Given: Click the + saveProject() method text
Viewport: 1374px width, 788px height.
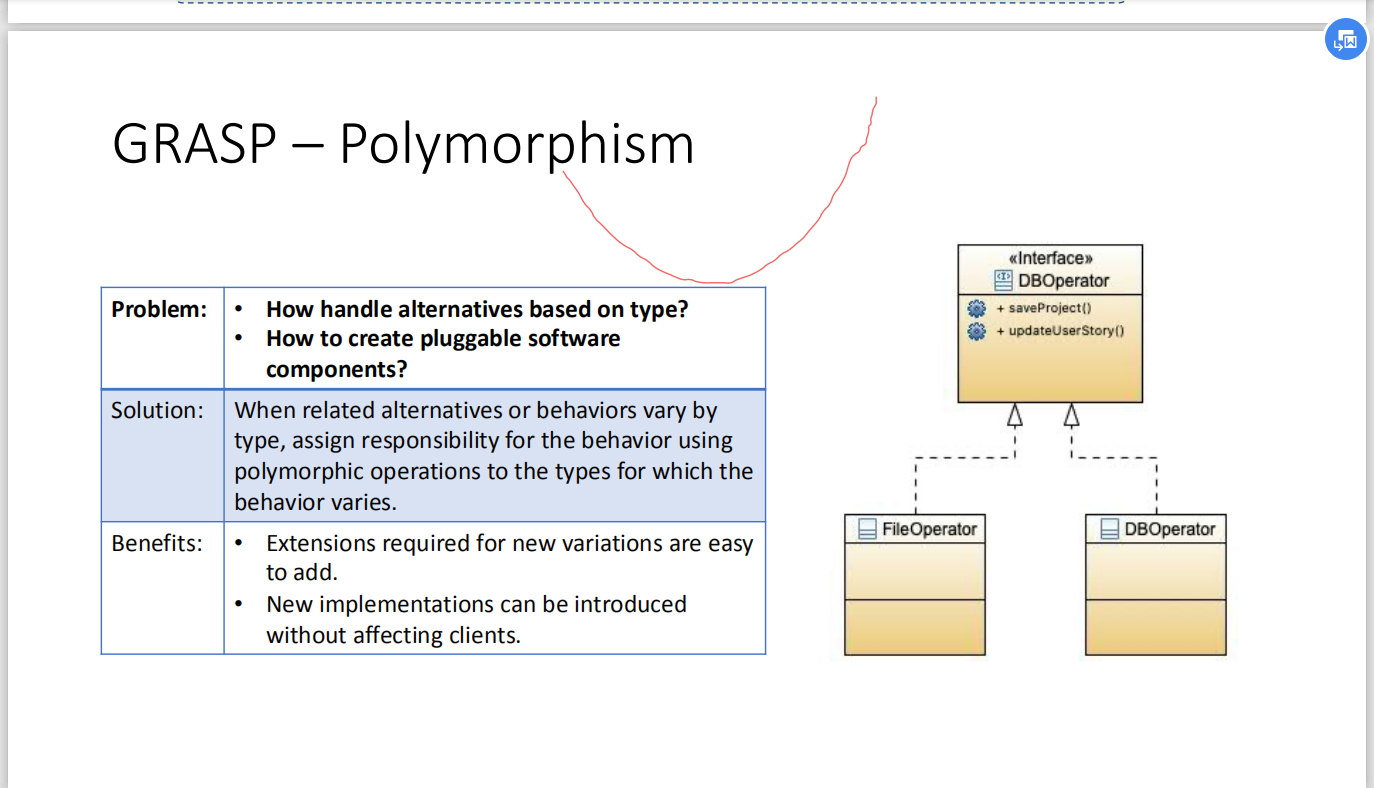Looking at the screenshot, I should coord(1043,309).
